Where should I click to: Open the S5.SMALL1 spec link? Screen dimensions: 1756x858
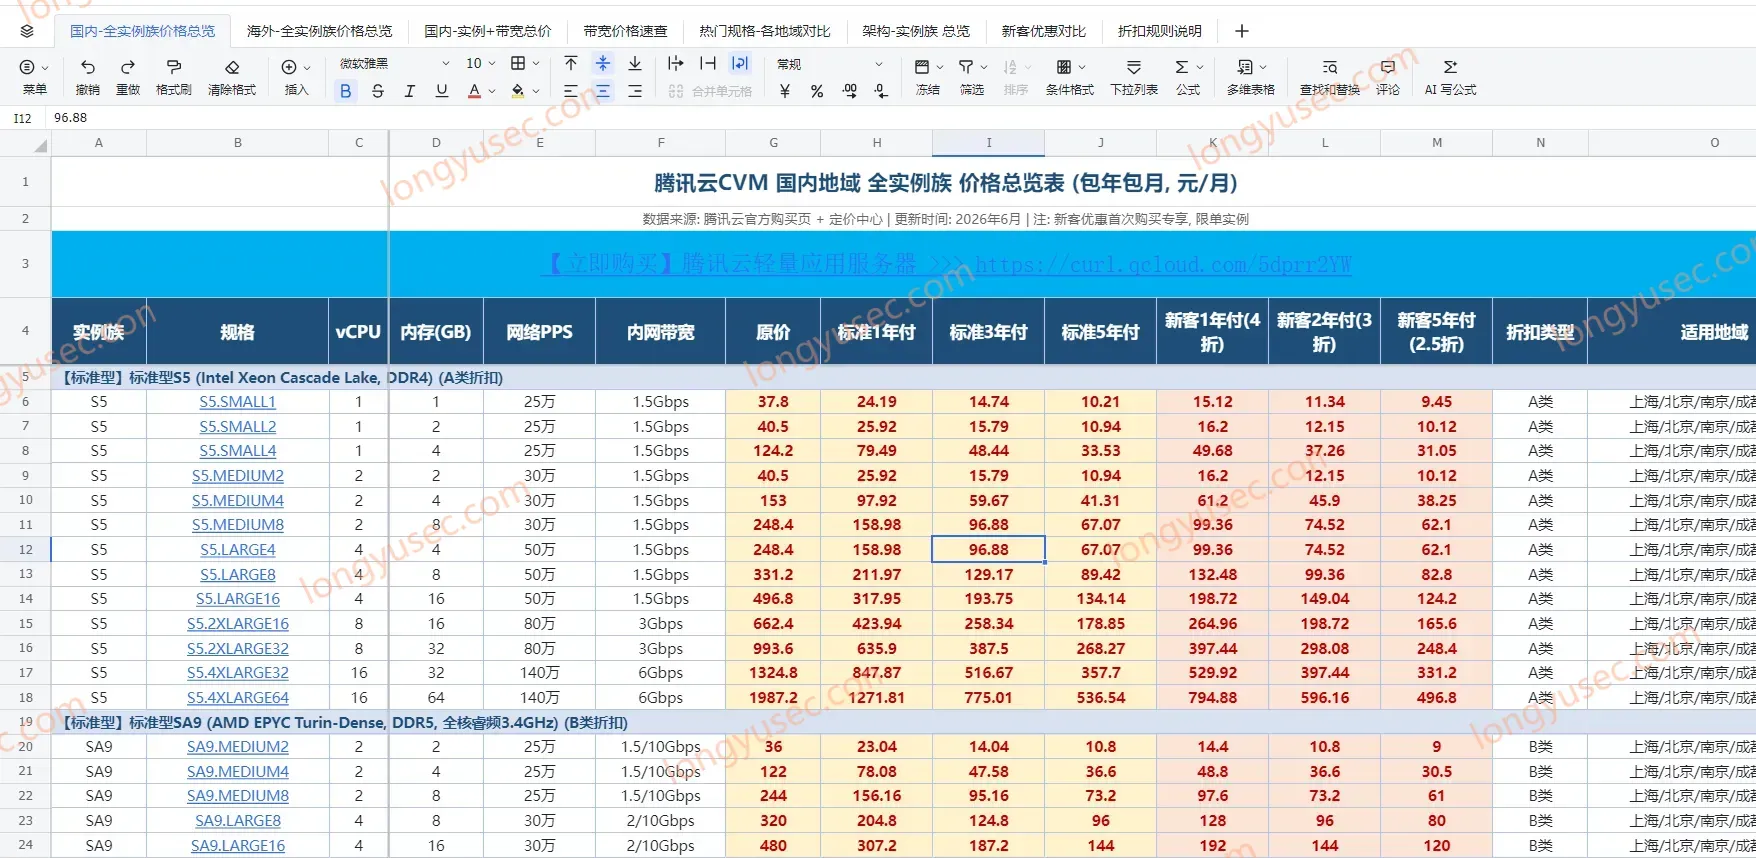click(238, 402)
